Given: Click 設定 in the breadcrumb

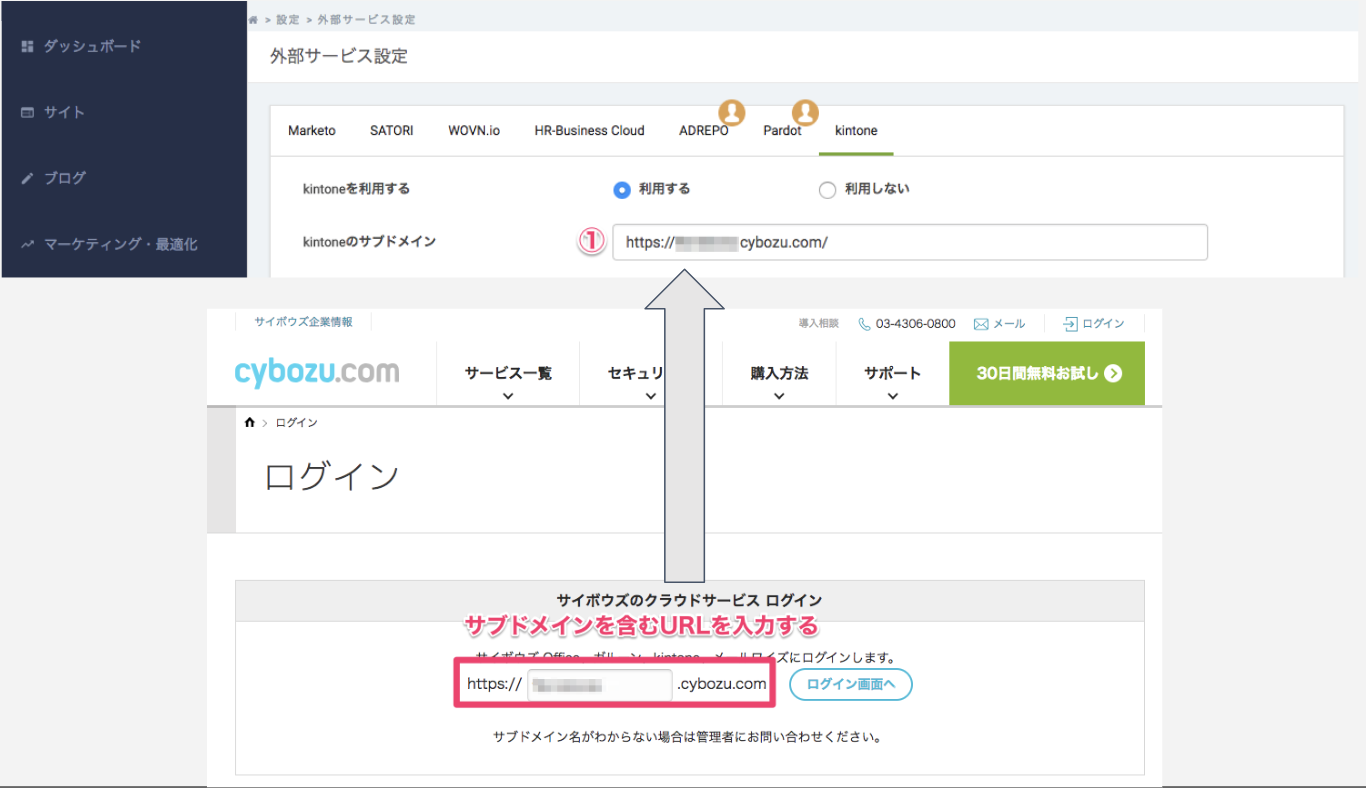Looking at the screenshot, I should click(x=288, y=19).
